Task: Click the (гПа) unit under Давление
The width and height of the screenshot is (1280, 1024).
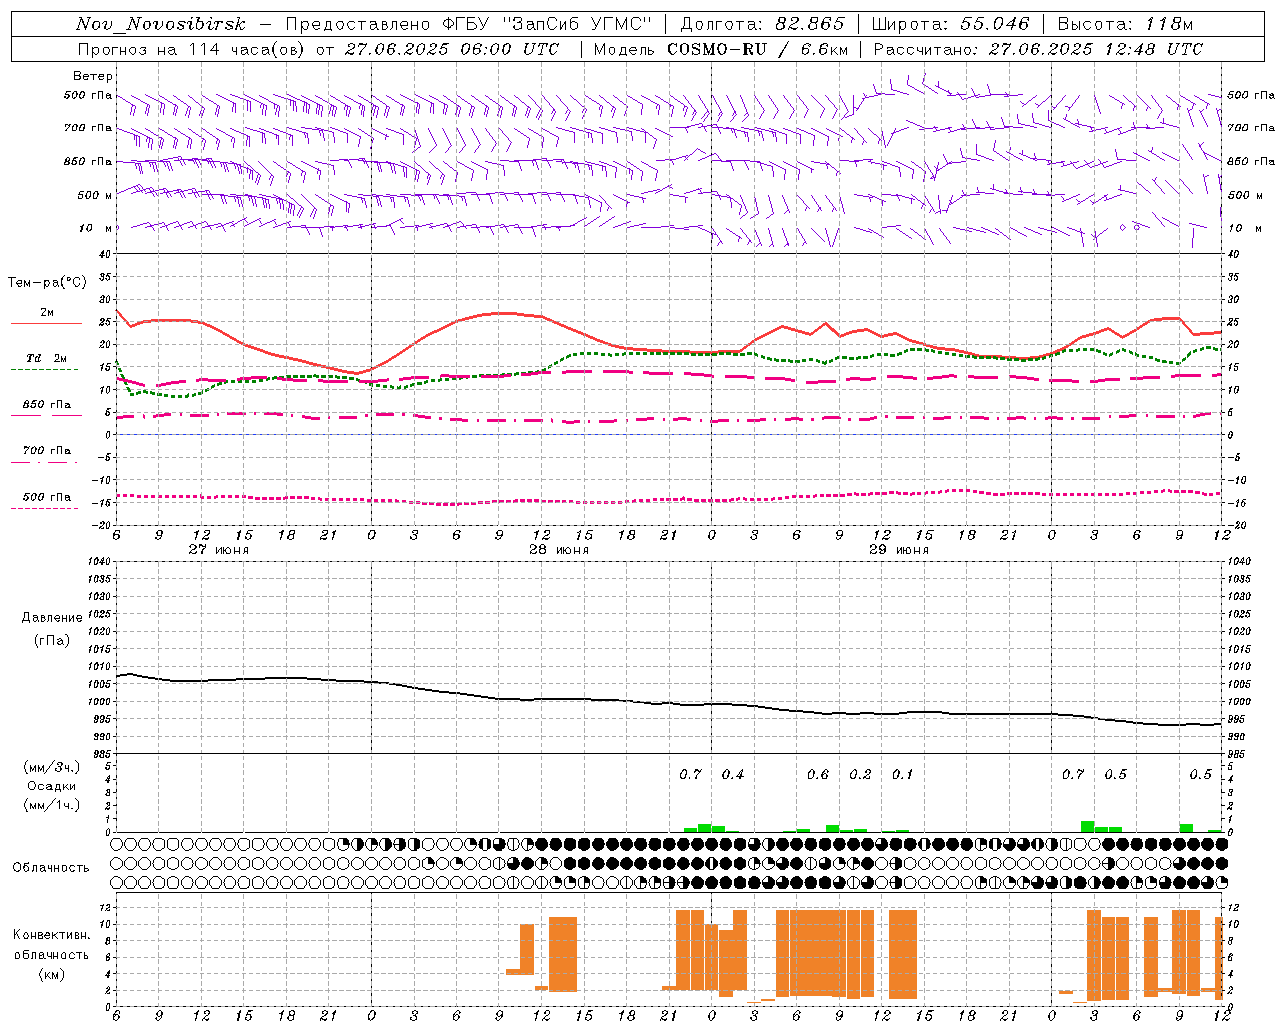Action: [x=52, y=640]
